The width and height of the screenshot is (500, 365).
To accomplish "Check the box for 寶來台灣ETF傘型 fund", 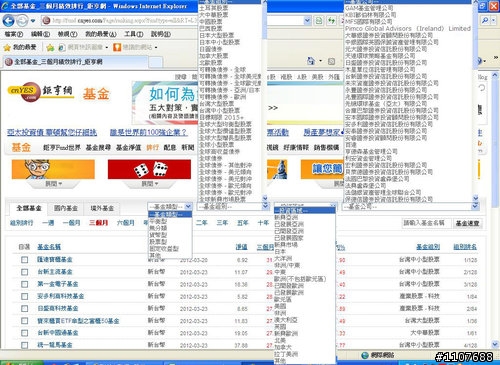I will point(24,321).
